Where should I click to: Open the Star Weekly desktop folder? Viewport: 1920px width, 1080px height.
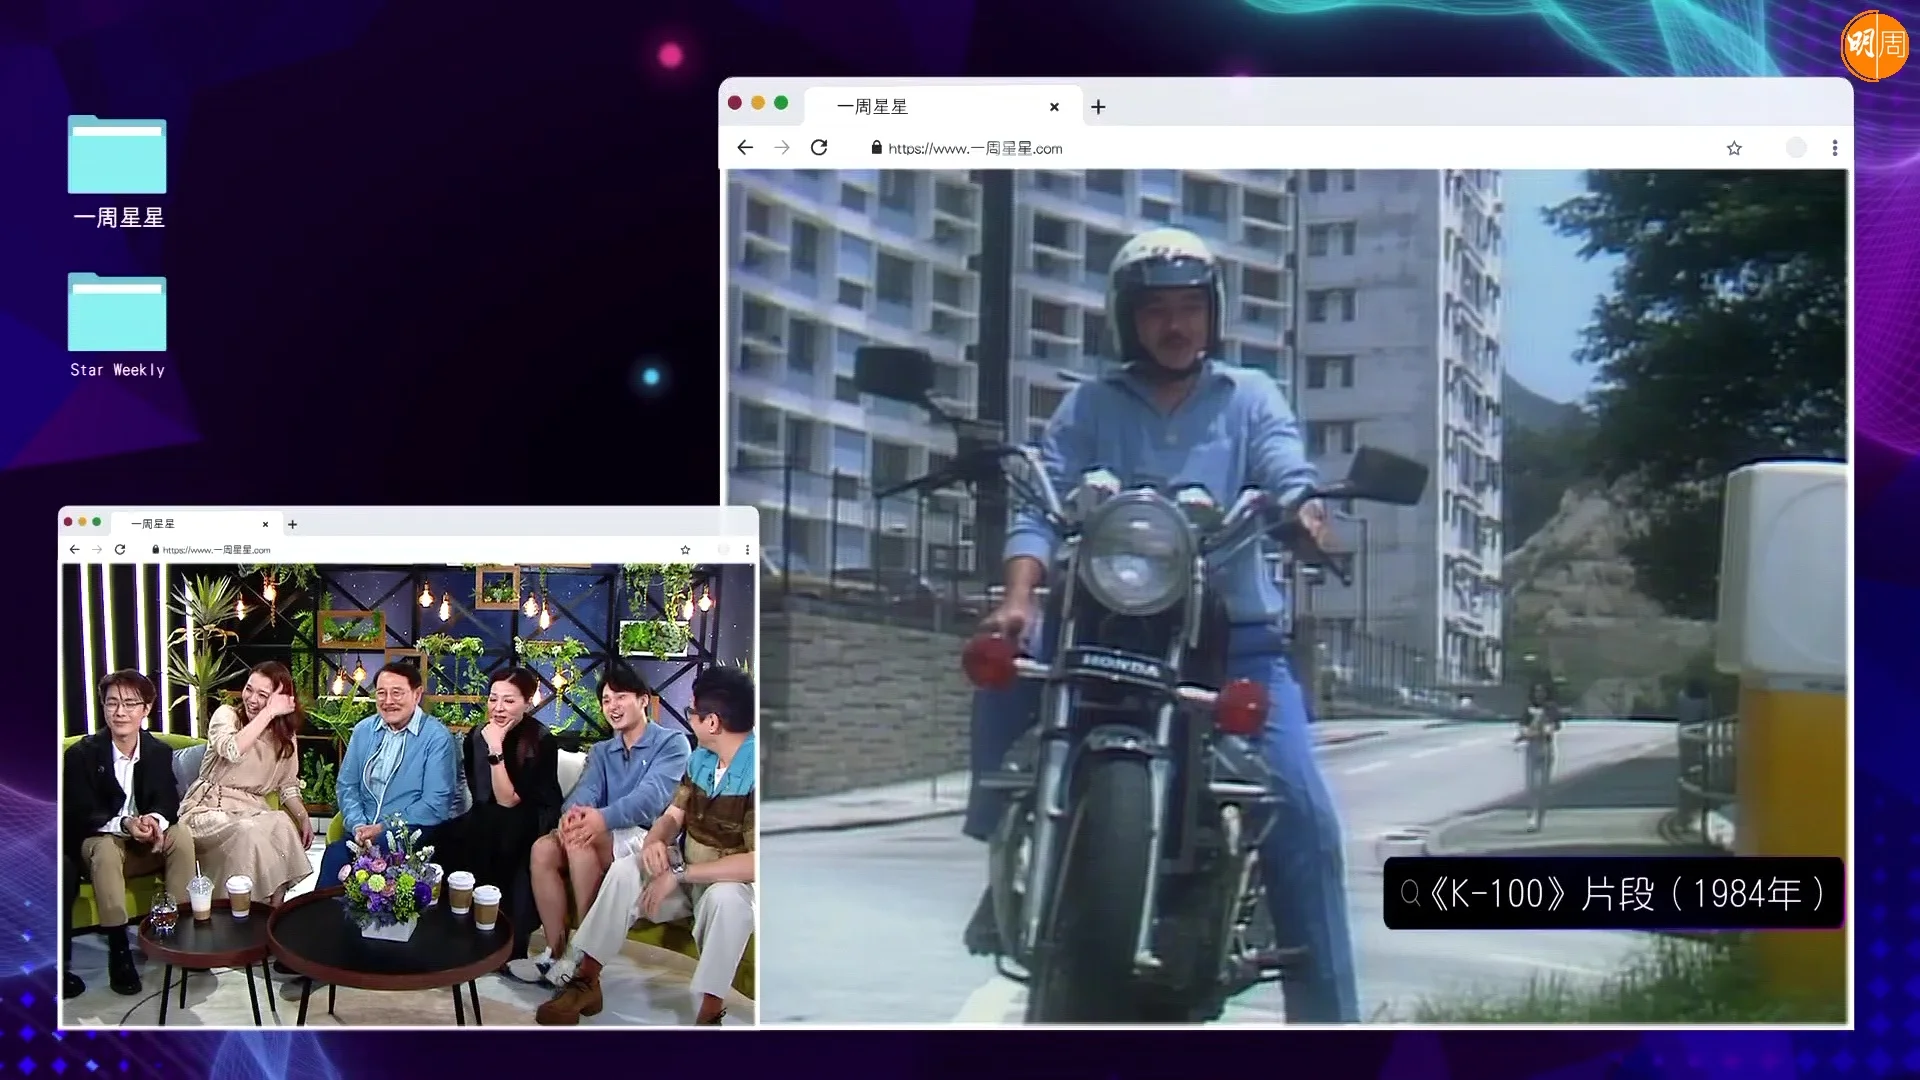coord(117,326)
